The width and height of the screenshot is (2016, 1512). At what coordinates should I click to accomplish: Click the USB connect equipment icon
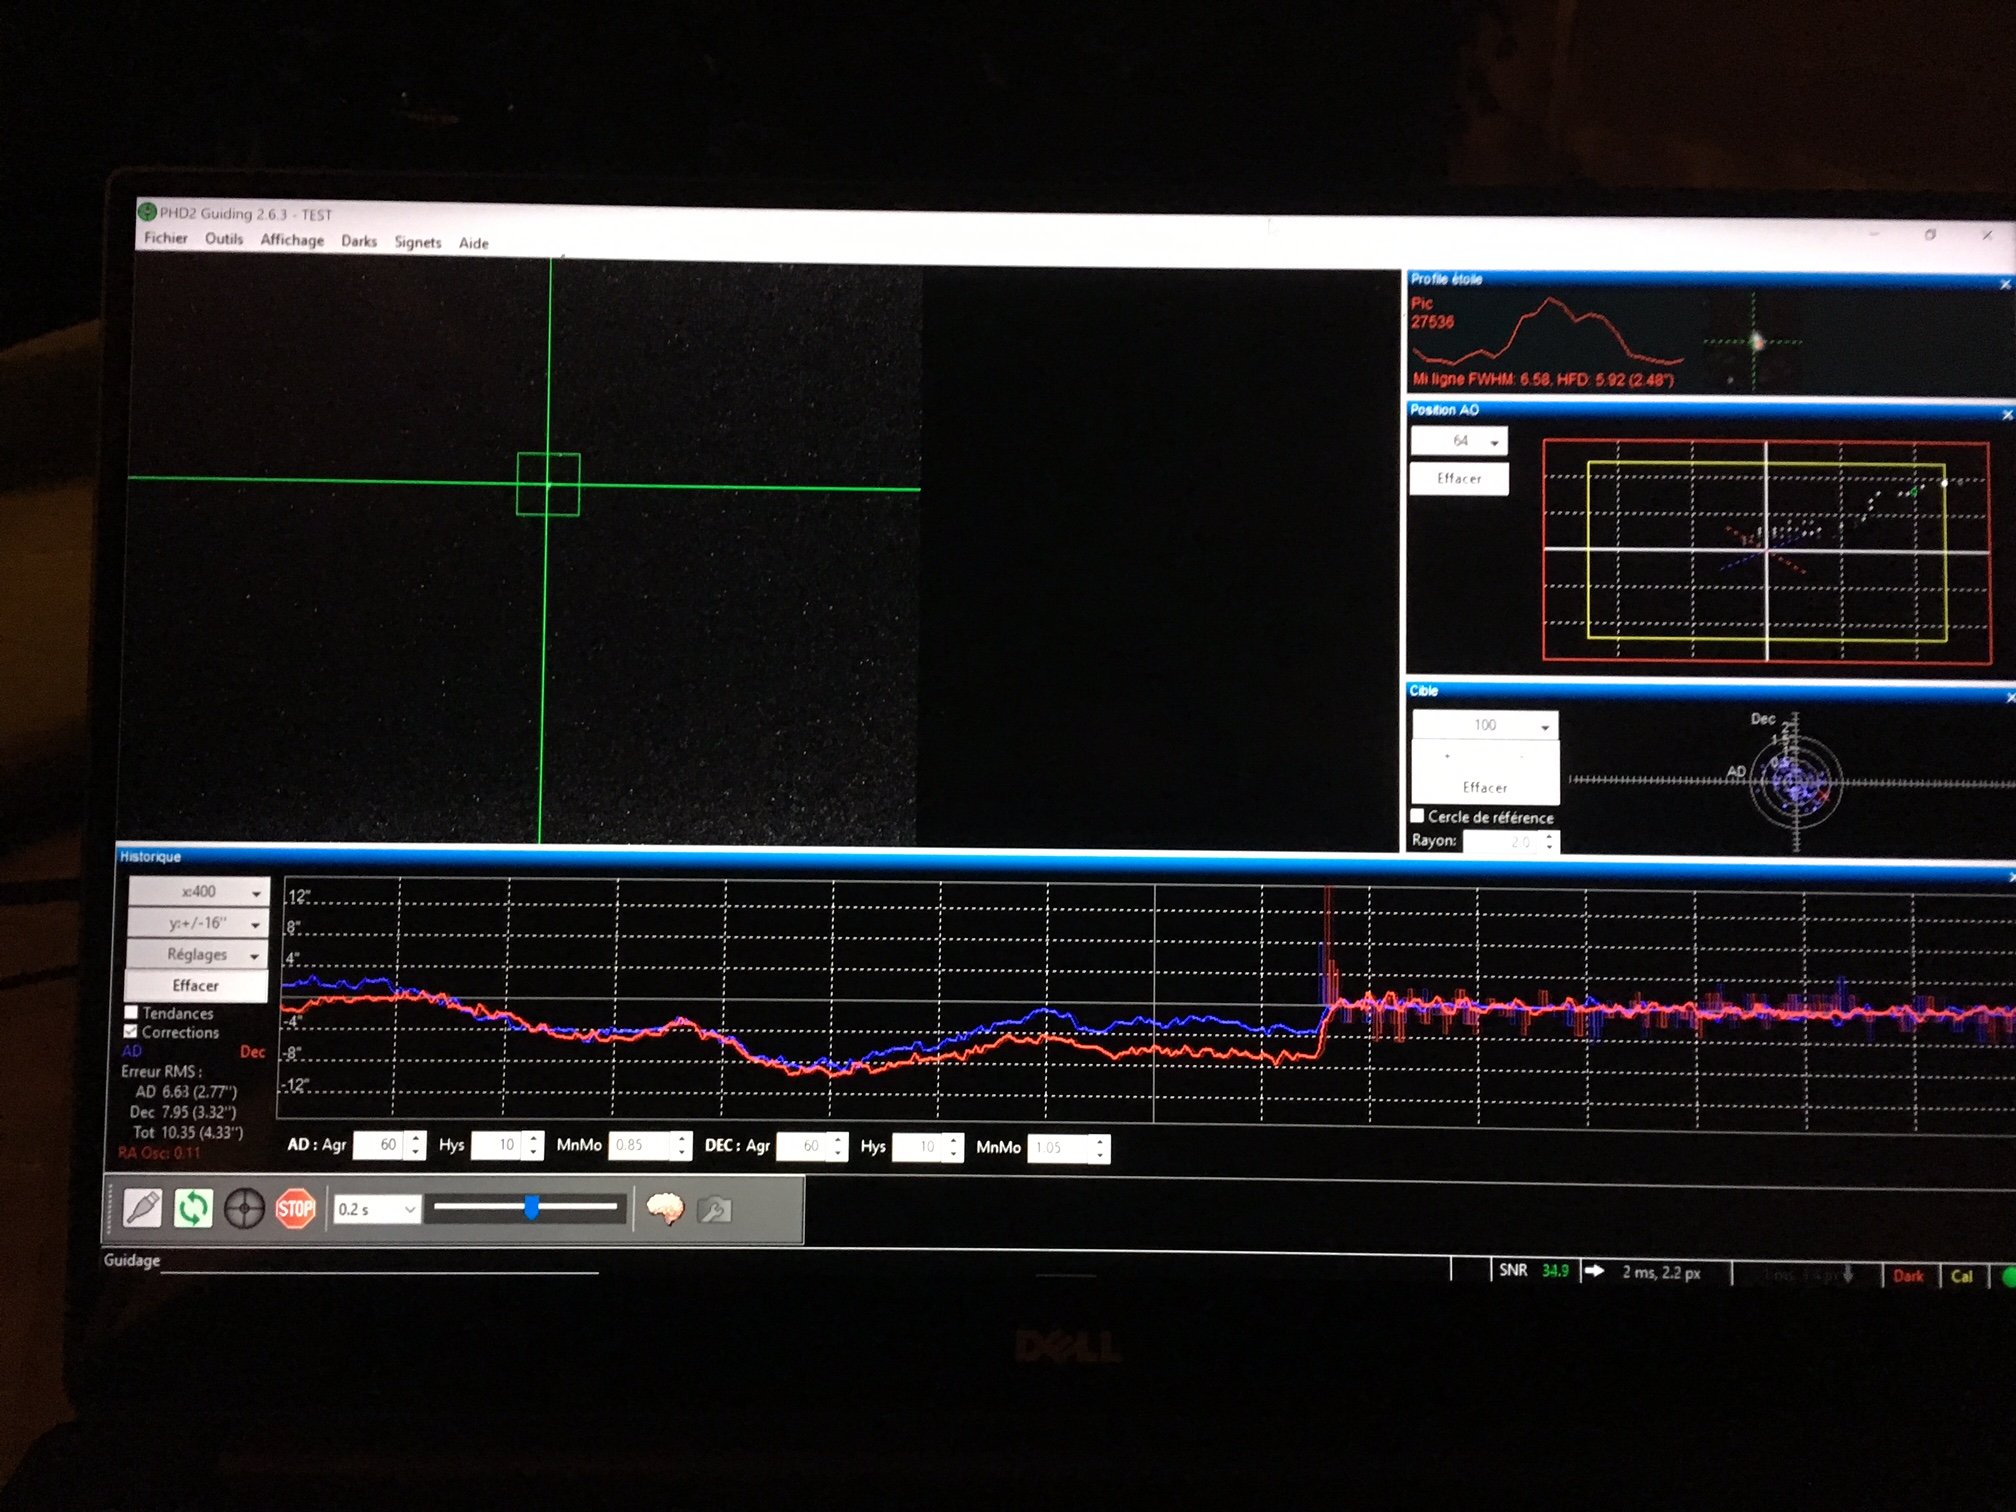(x=142, y=1207)
